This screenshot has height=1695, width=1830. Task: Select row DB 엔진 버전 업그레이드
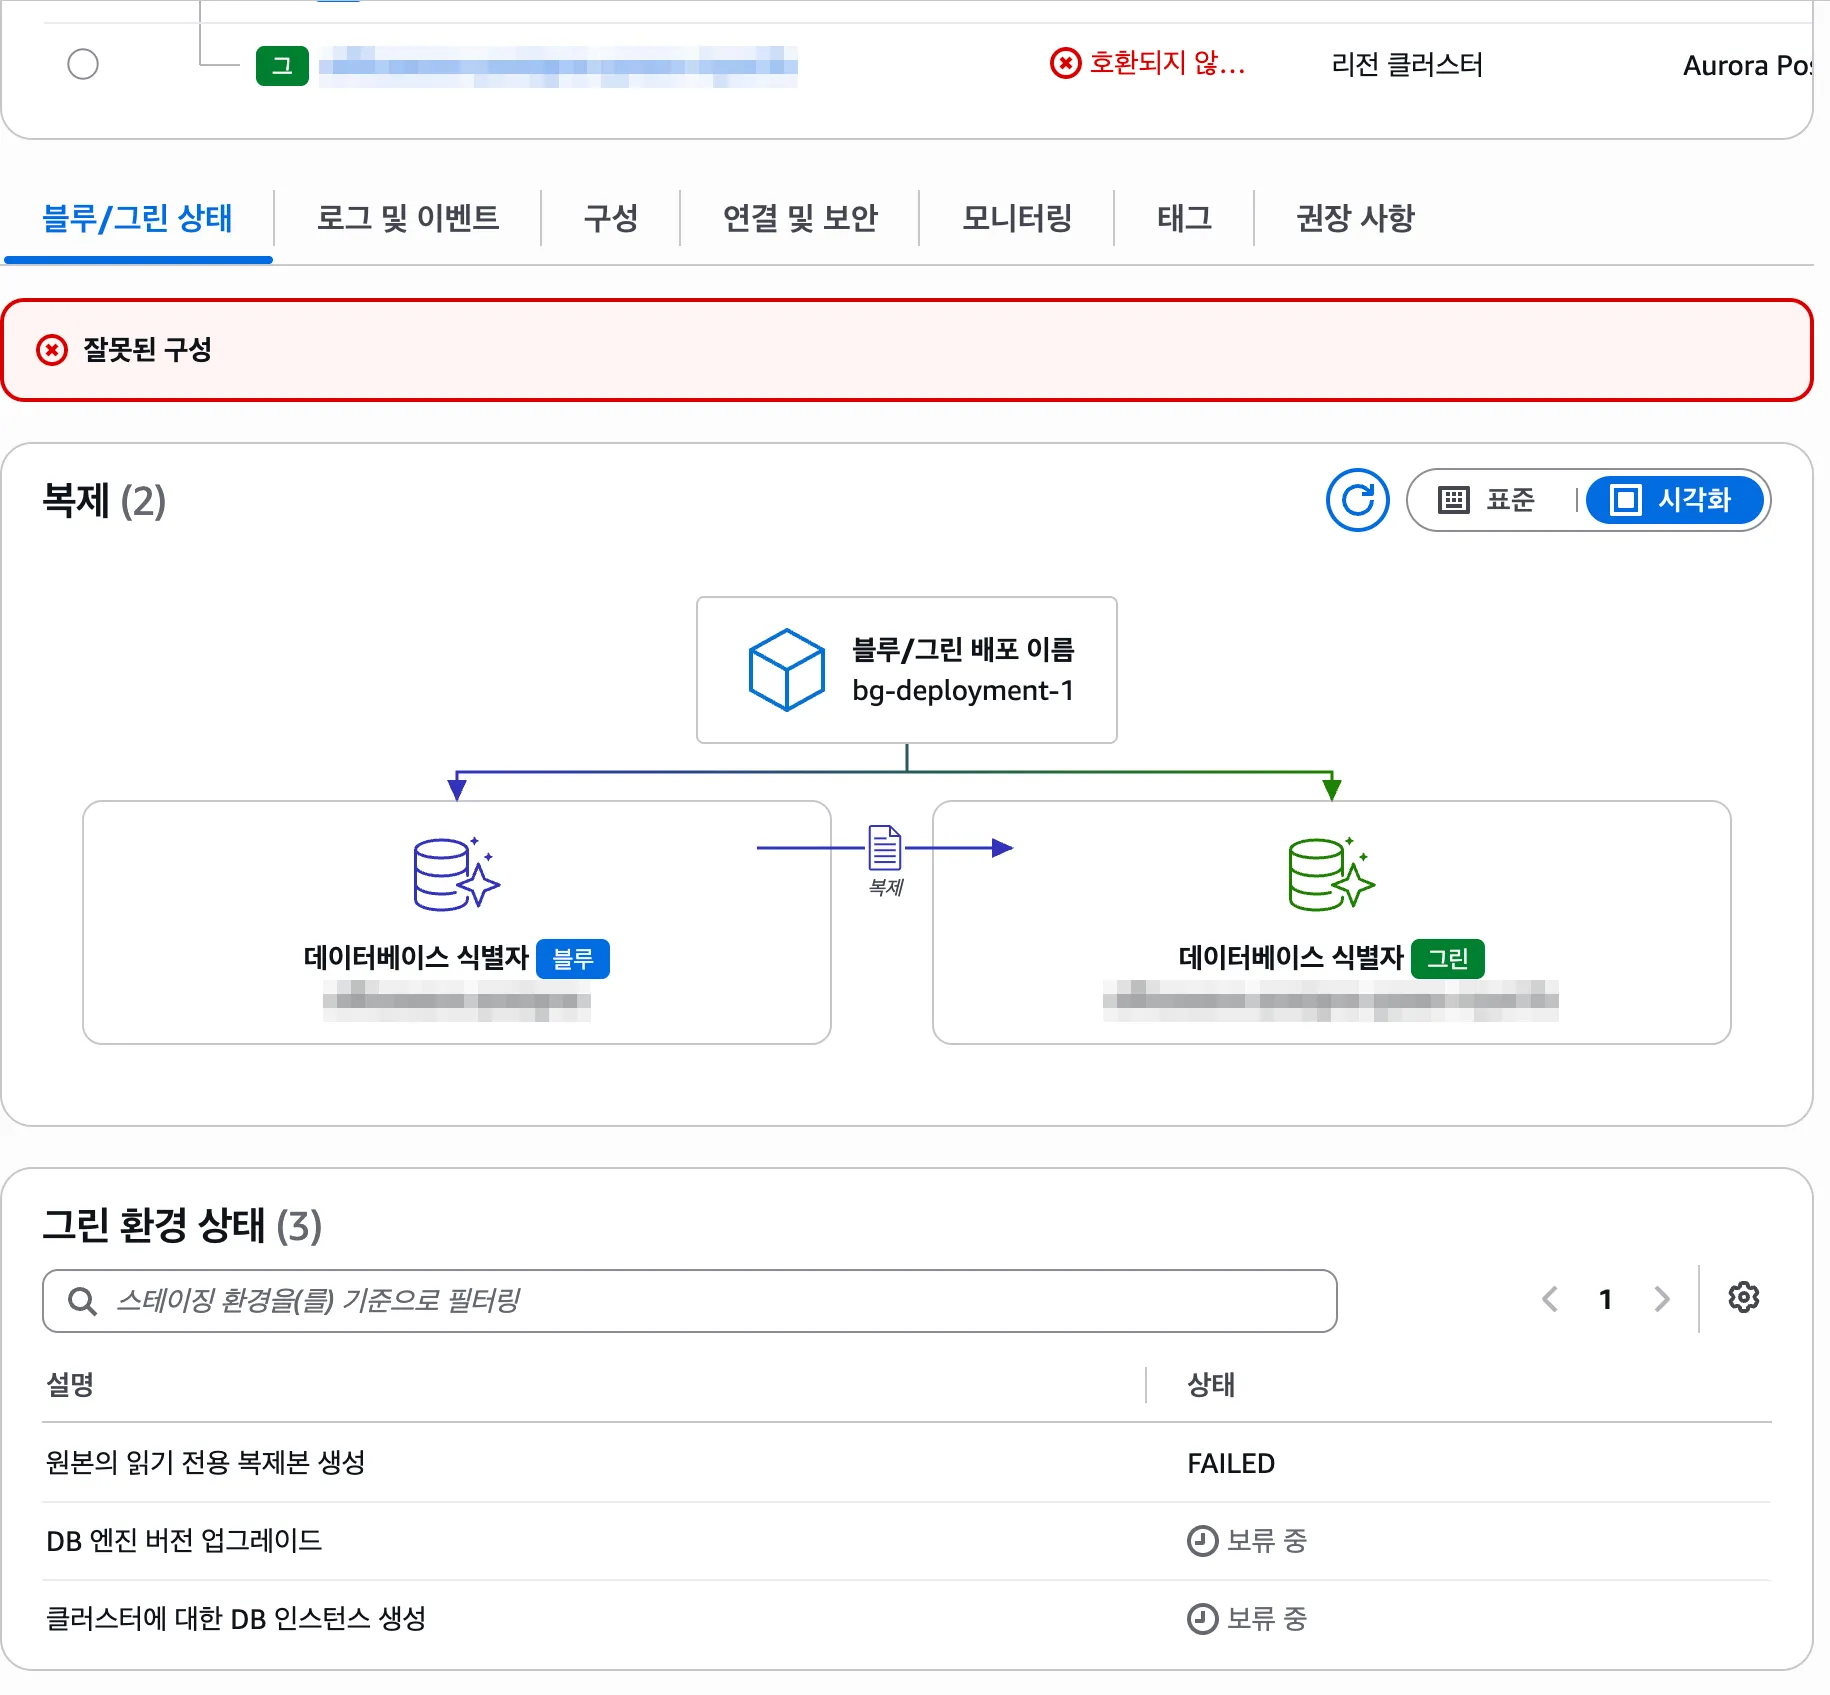click(x=907, y=1541)
